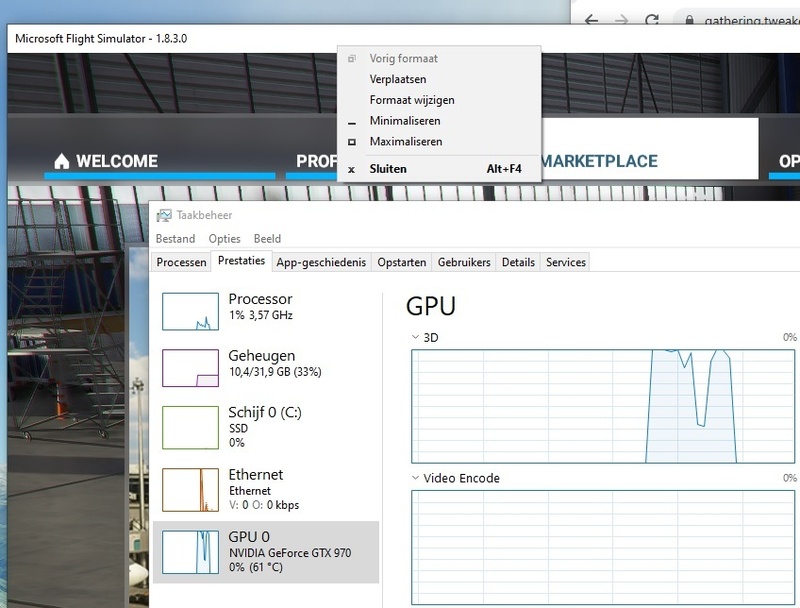Click the Welcome home icon
The image size is (800, 608).
pyautogui.click(x=62, y=161)
